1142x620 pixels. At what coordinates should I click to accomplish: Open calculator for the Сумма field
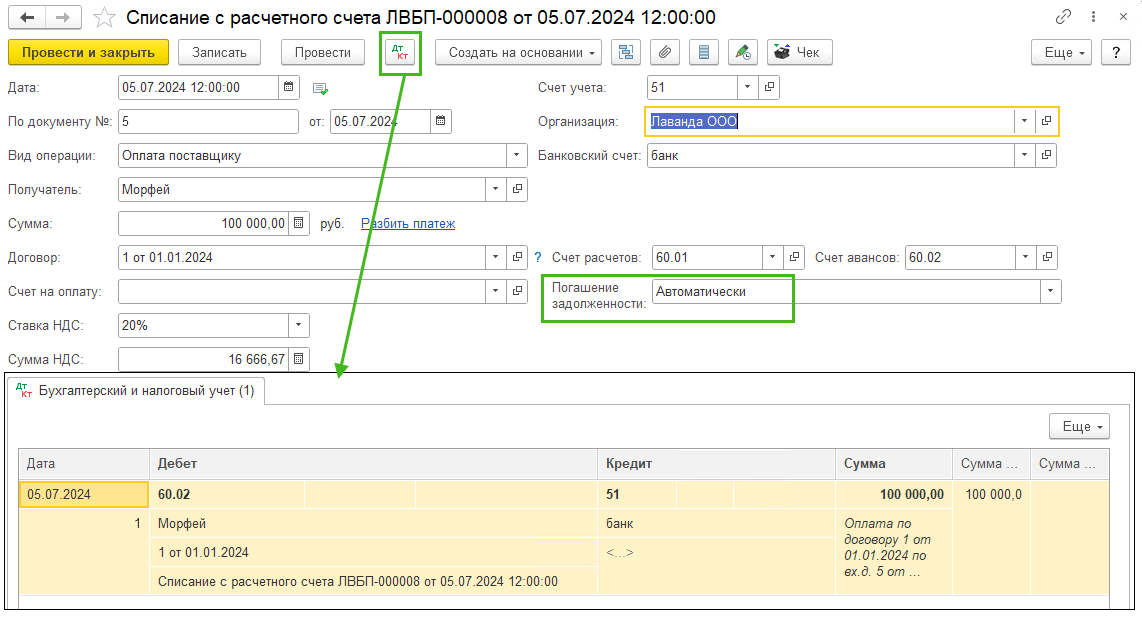tap(299, 223)
